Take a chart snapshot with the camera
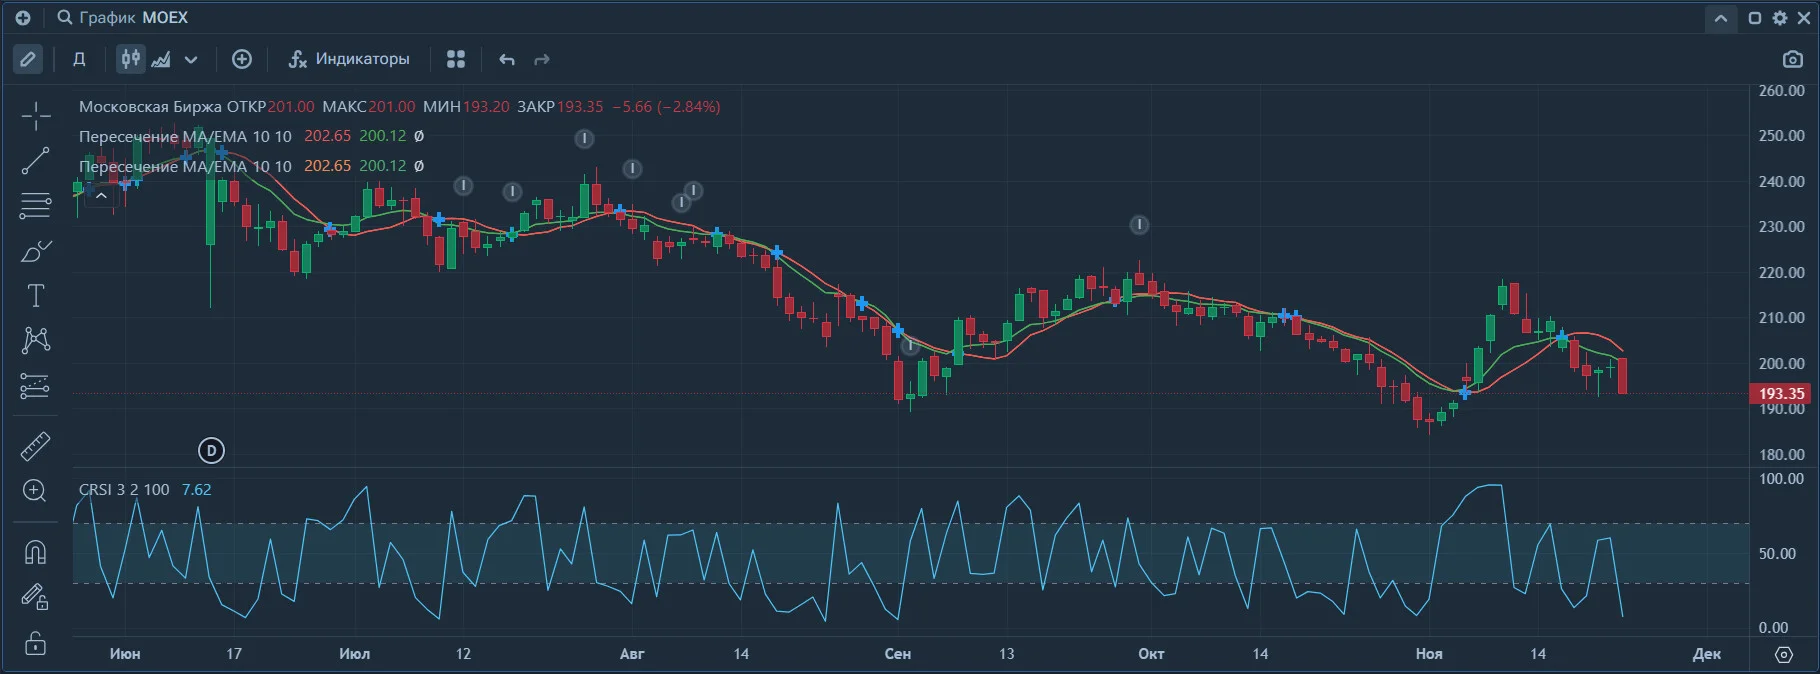 tap(1793, 59)
